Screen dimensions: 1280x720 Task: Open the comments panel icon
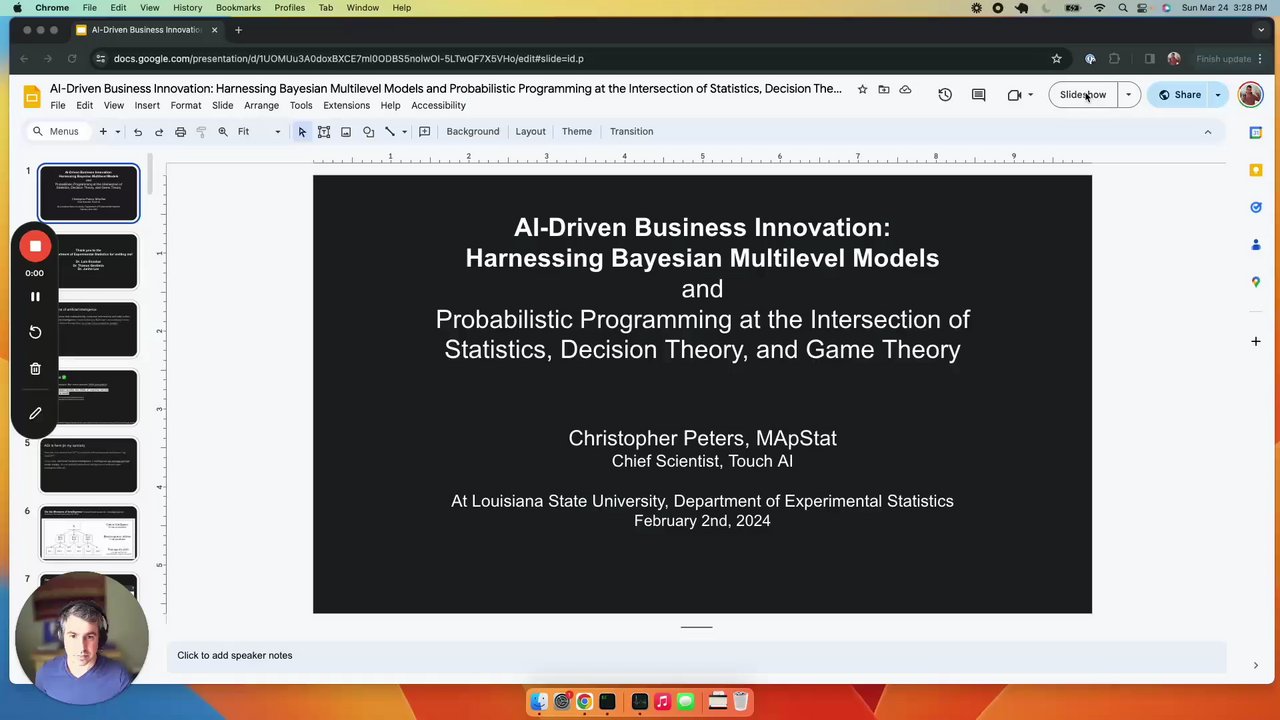pos(979,95)
